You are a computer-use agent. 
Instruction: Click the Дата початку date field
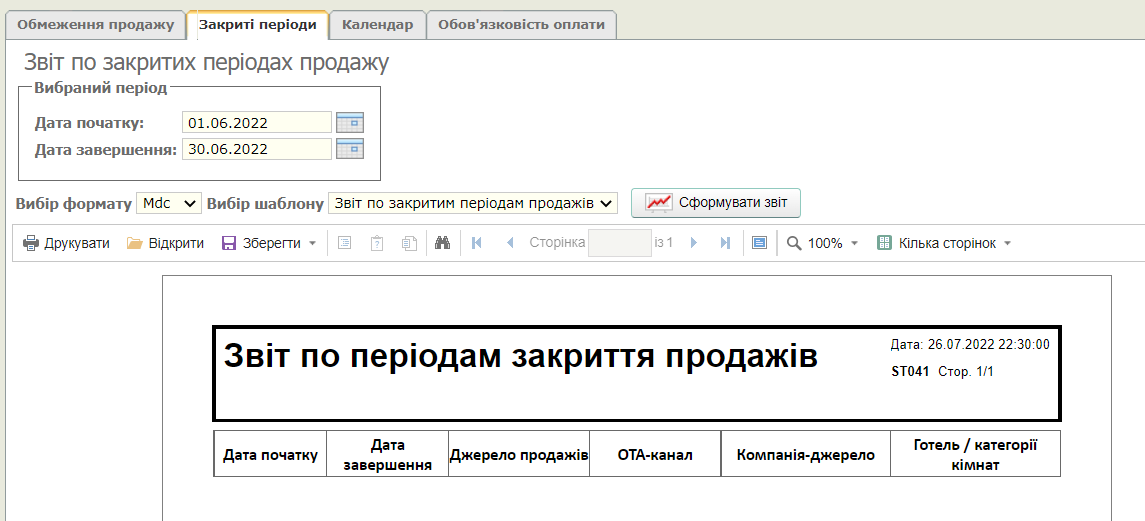click(x=257, y=123)
